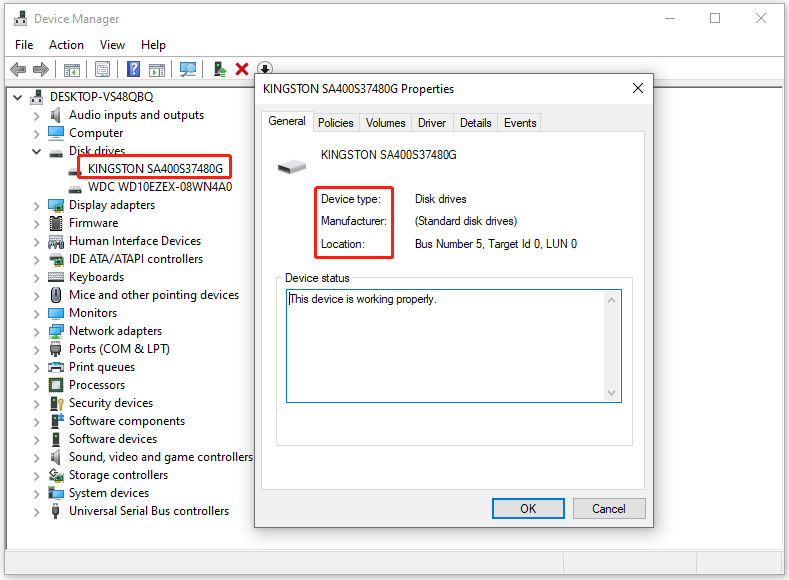Expand the Software components node
This screenshot has width=789, height=580.
36,422
